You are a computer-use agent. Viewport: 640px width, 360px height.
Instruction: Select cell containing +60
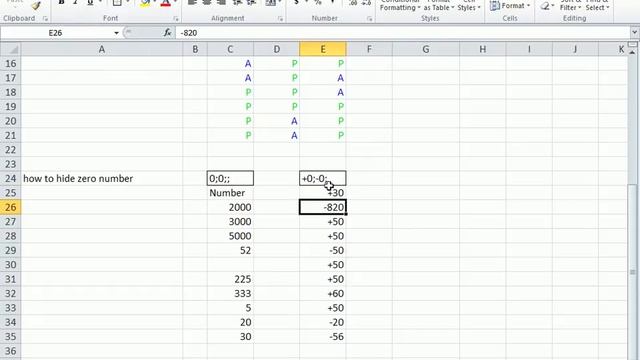(322, 293)
